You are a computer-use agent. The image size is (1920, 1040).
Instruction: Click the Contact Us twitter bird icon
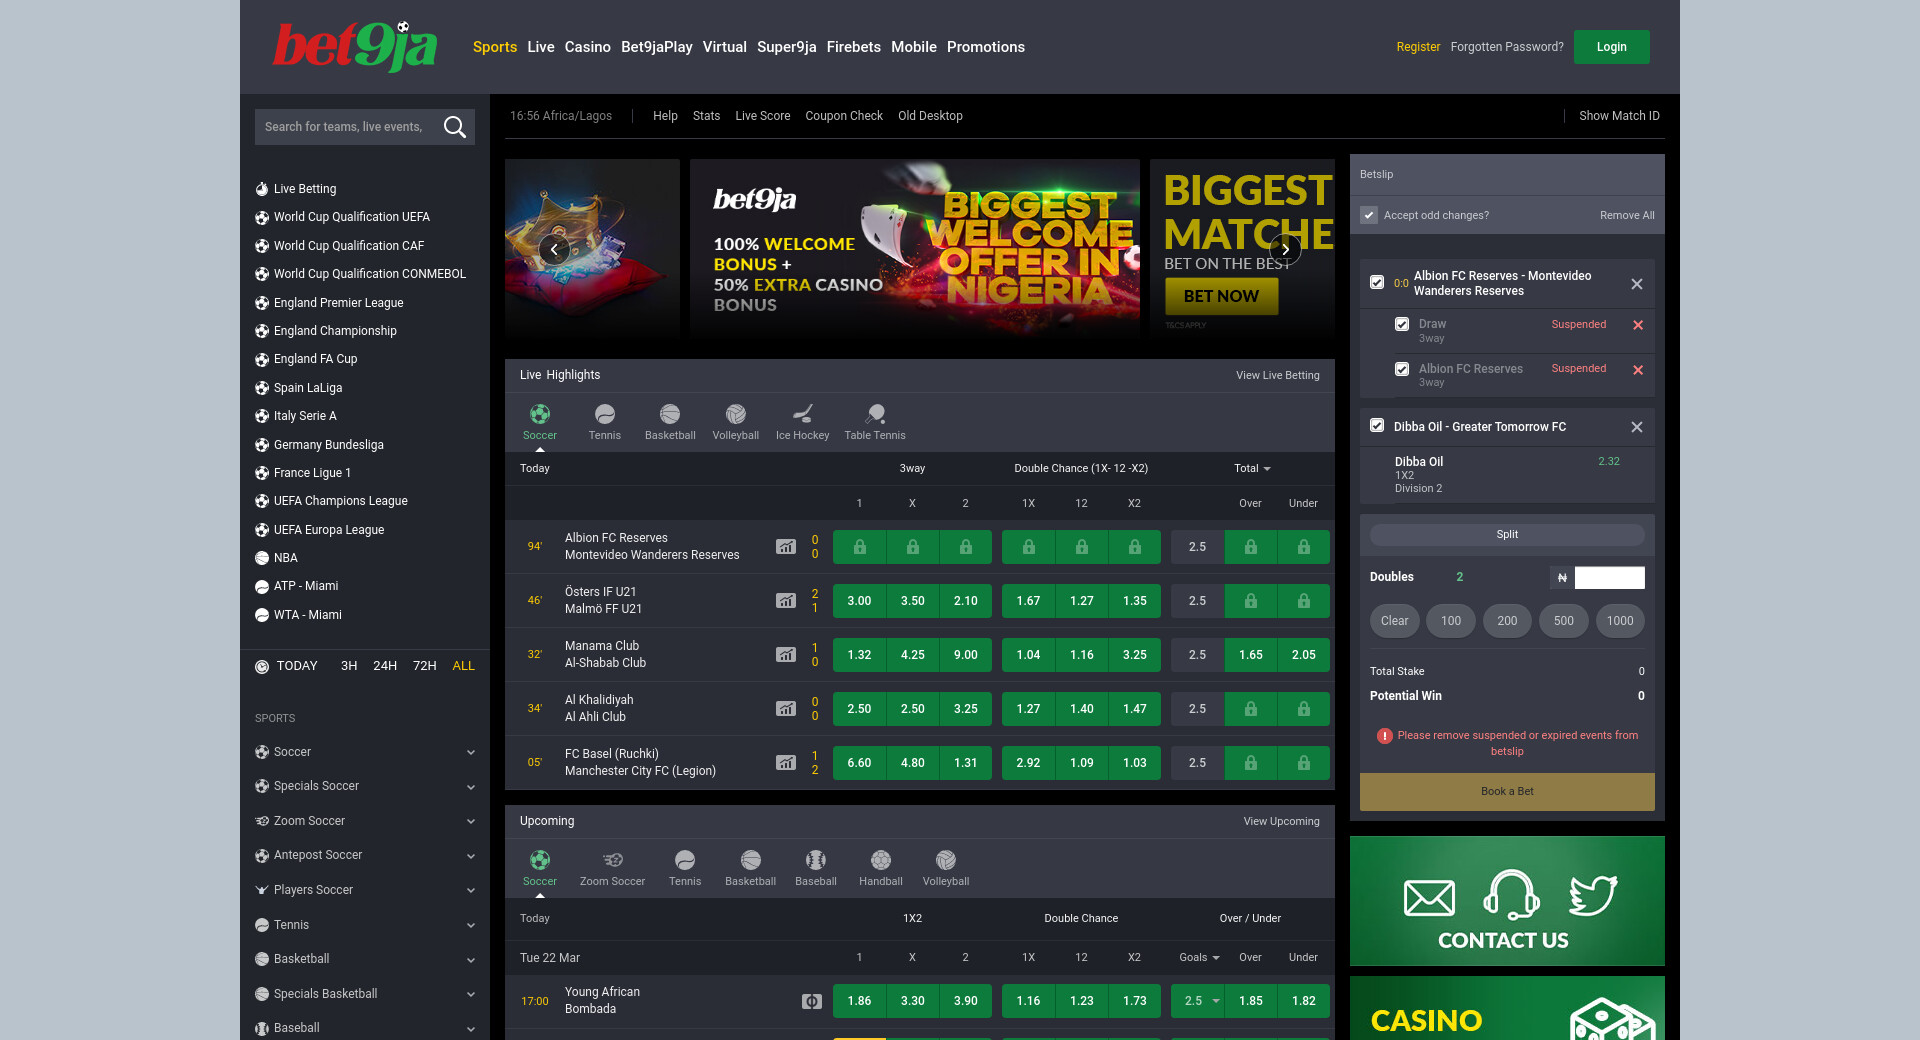point(1592,895)
